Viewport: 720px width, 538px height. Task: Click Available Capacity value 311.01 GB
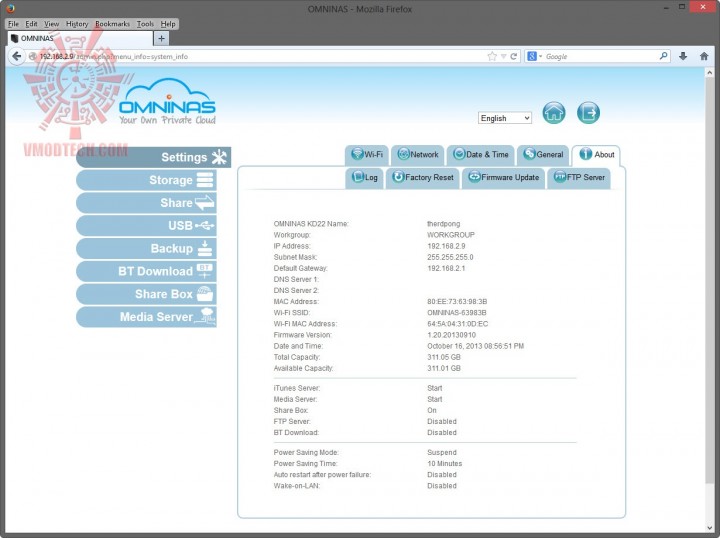pyautogui.click(x=444, y=368)
